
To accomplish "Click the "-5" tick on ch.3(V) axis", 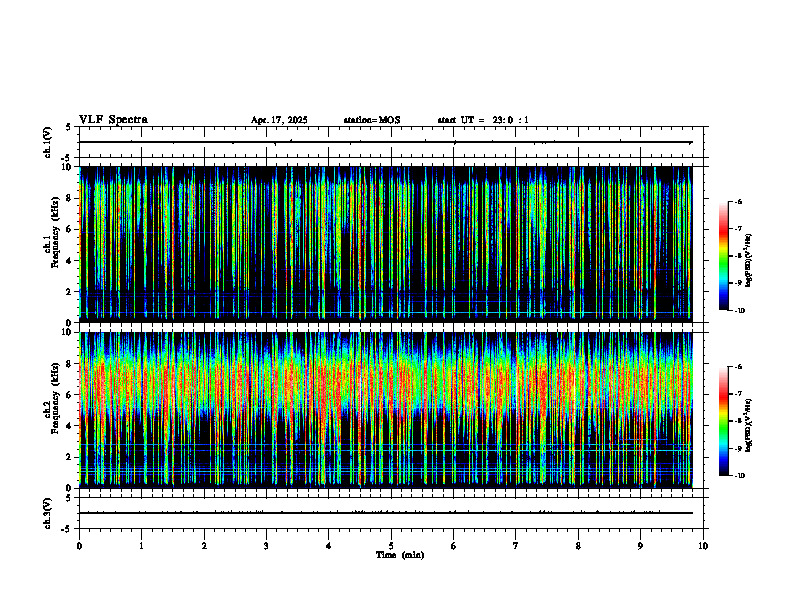I will coord(67,529).
